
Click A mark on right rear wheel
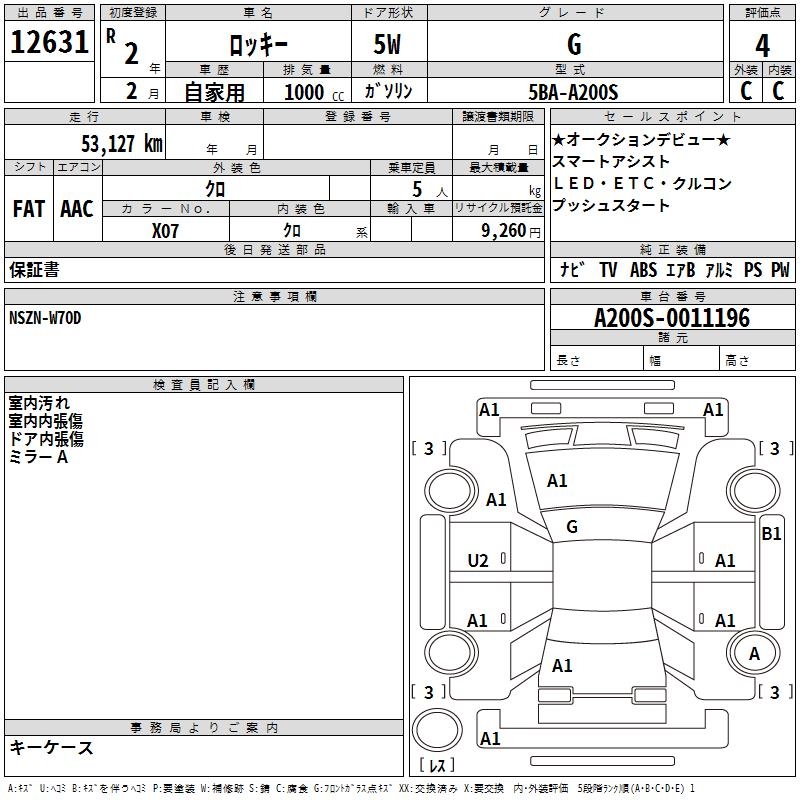[x=754, y=654]
